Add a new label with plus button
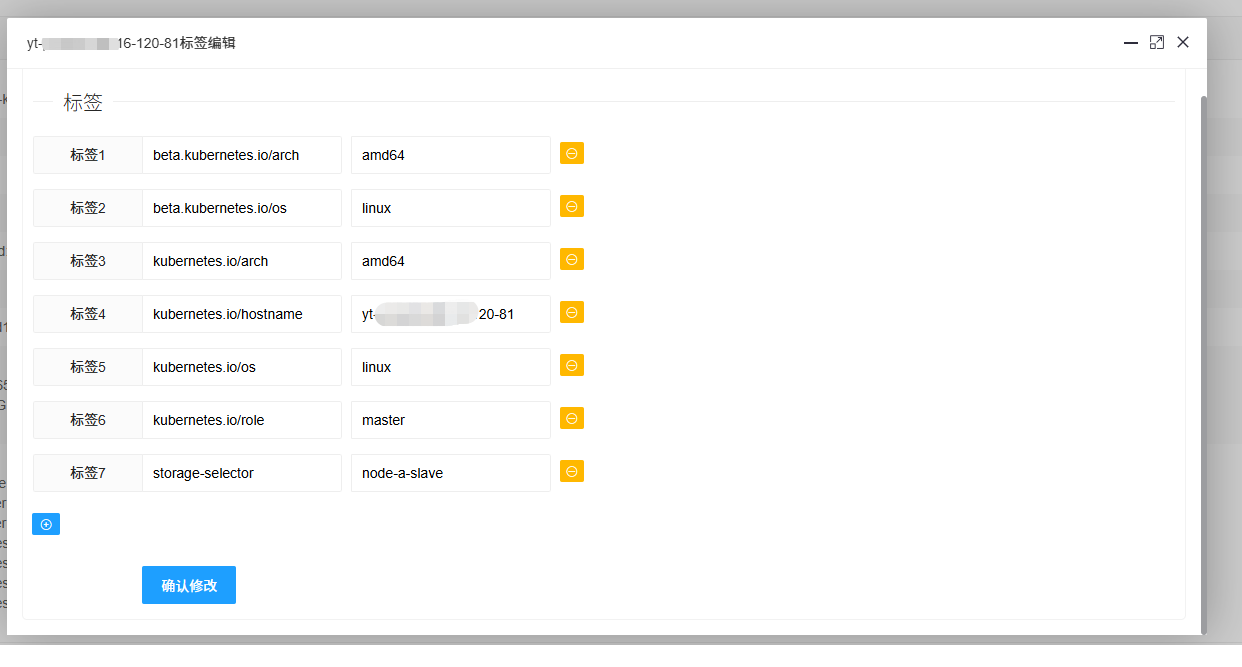The width and height of the screenshot is (1242, 667). click(x=46, y=524)
